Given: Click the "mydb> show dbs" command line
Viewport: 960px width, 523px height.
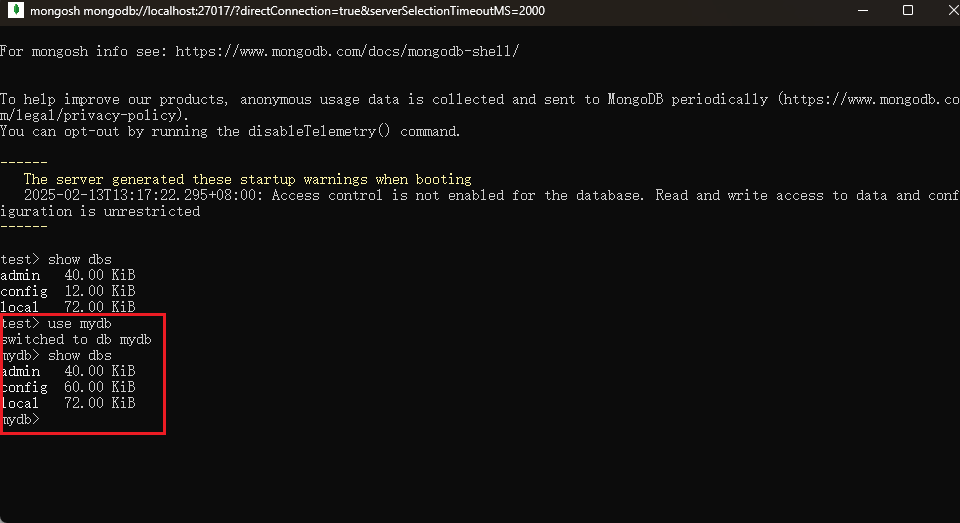Looking at the screenshot, I should coord(56,356).
